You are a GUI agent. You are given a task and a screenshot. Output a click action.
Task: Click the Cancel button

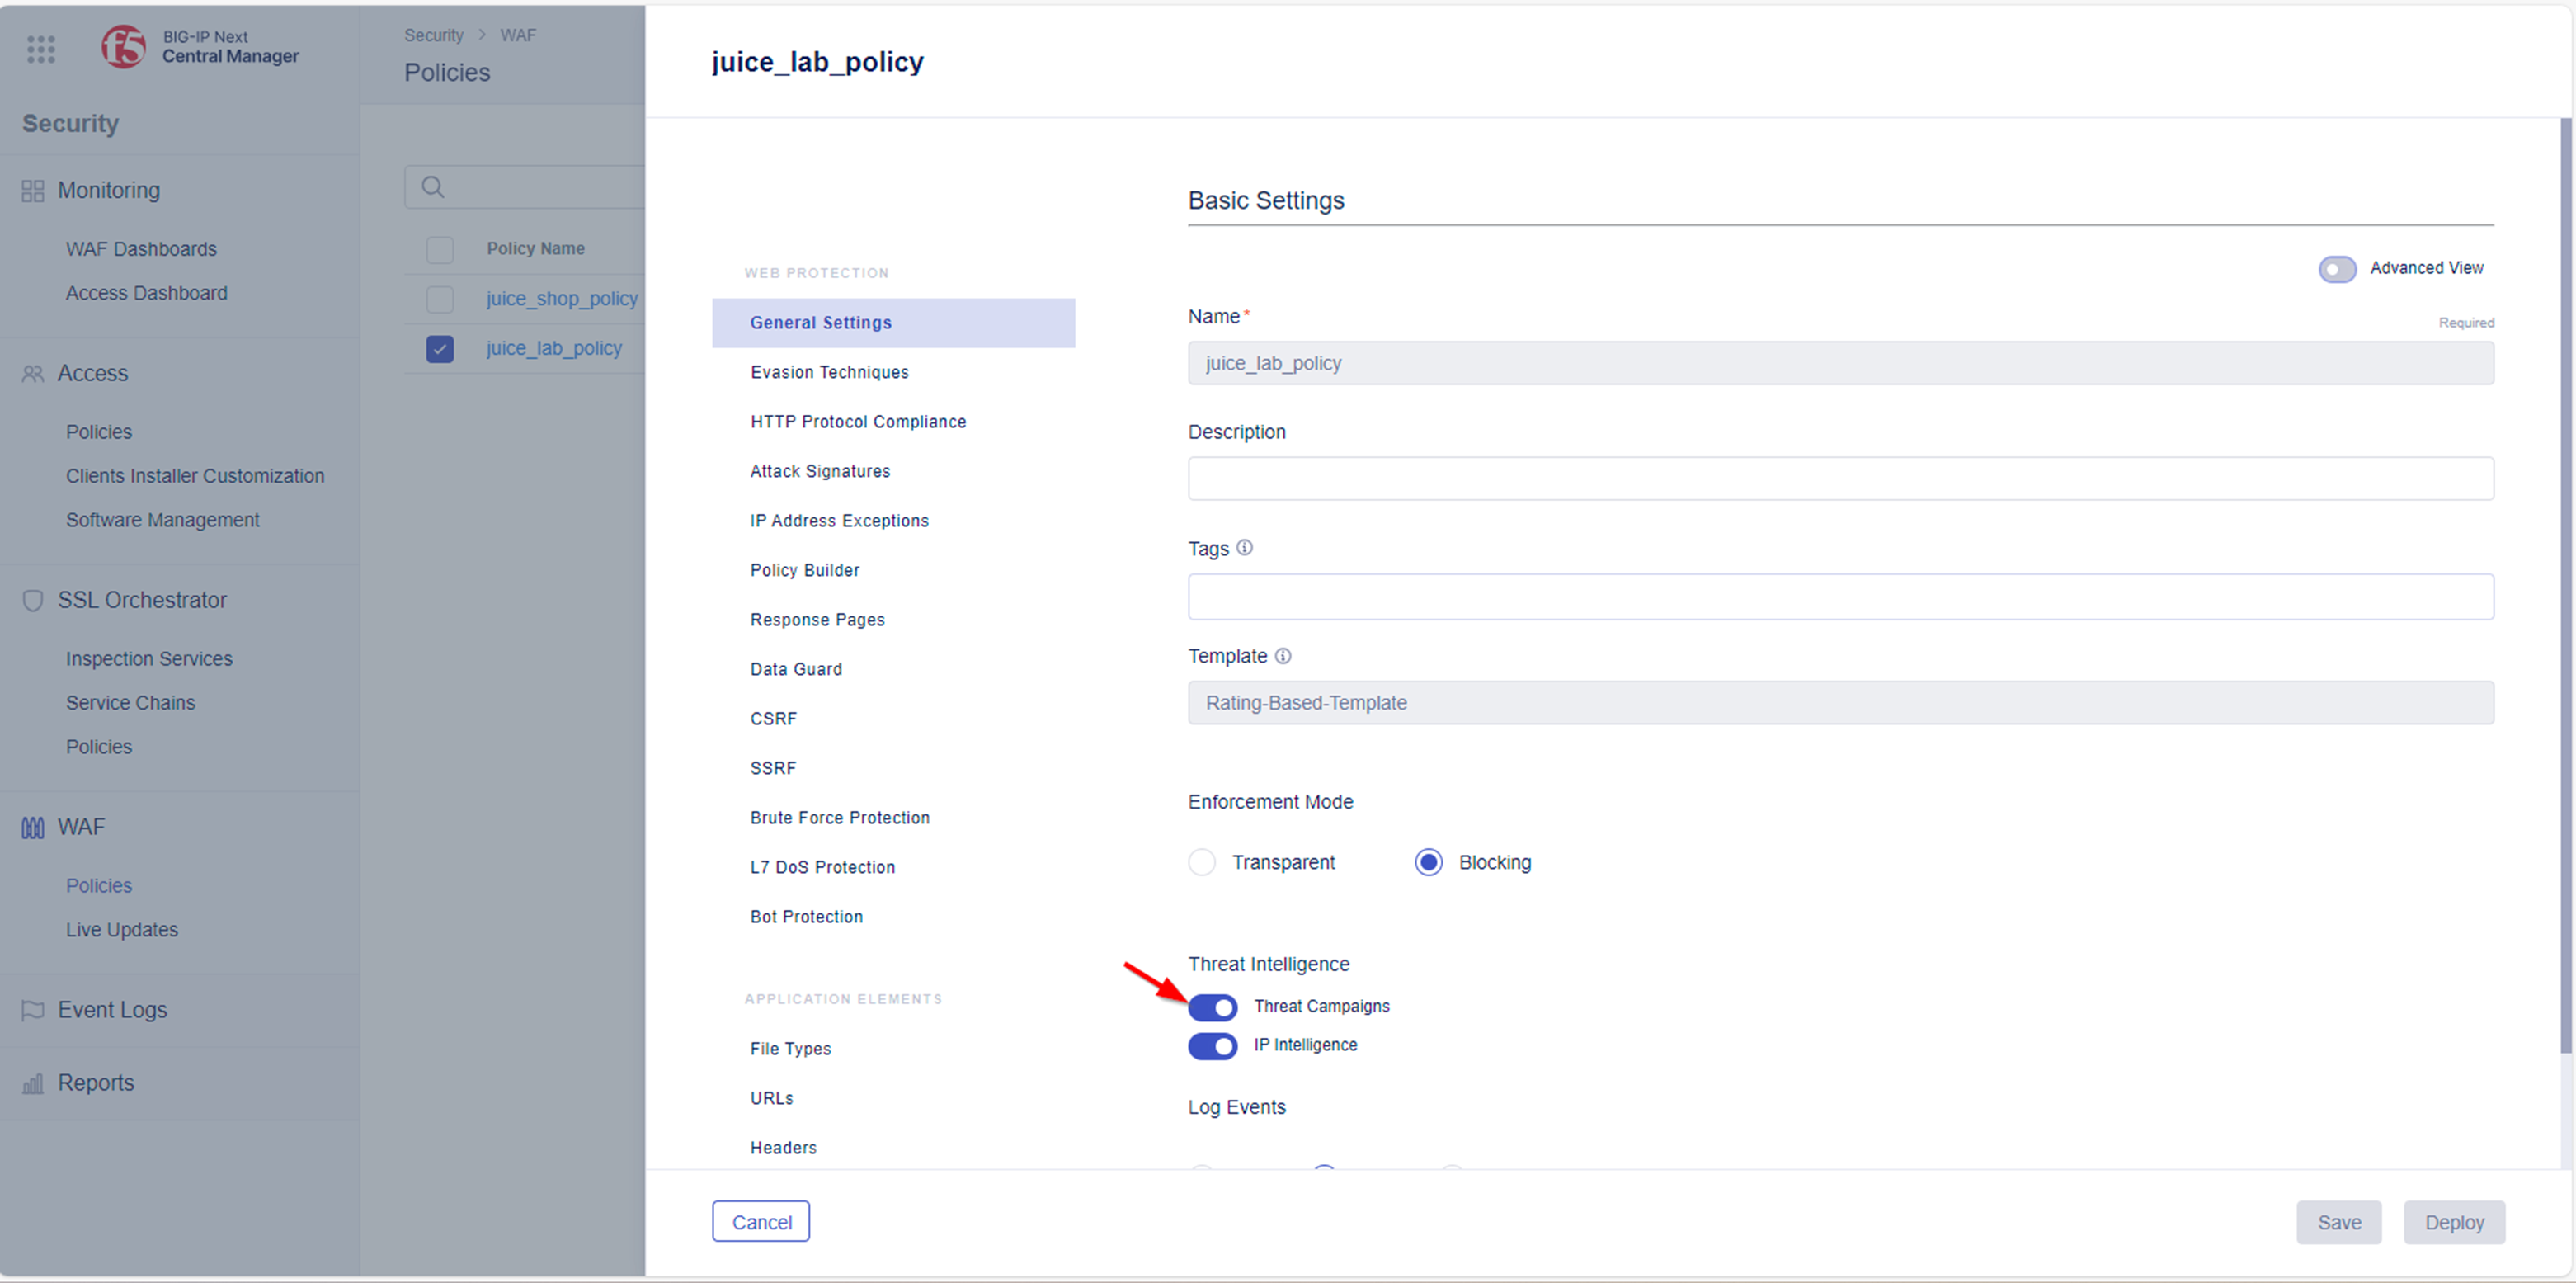pos(761,1222)
